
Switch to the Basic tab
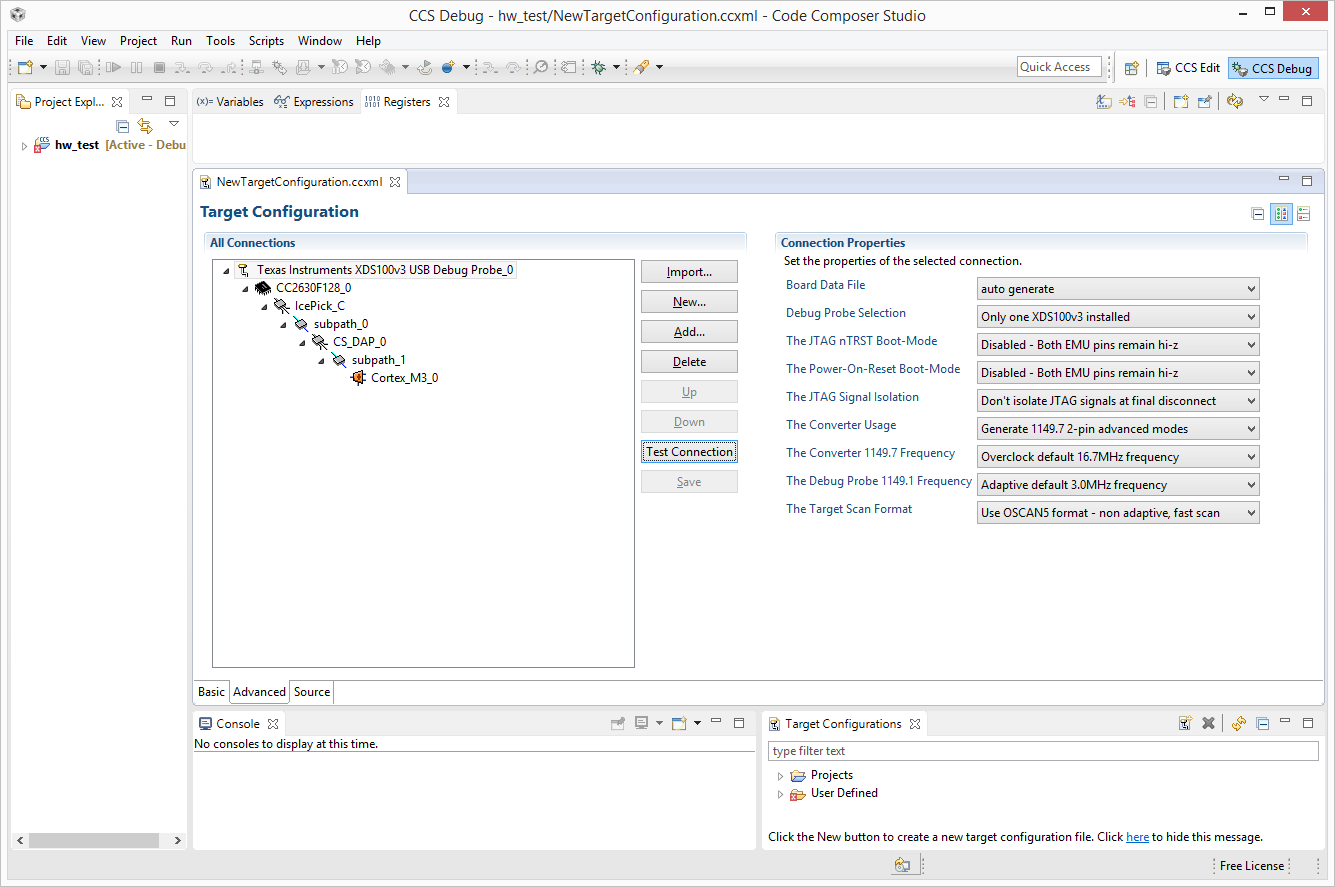pos(211,692)
